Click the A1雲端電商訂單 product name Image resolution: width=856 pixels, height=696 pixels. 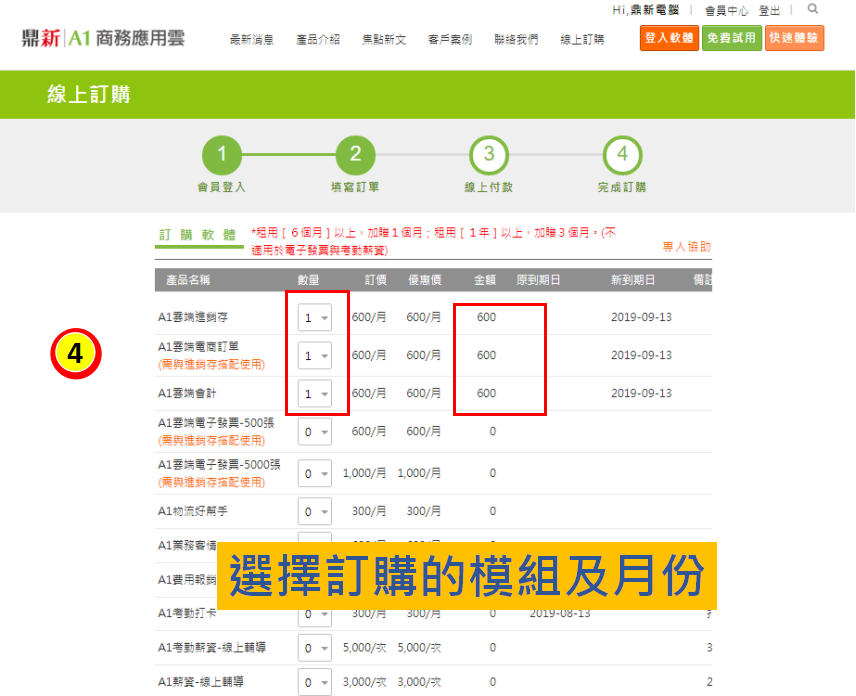198,347
